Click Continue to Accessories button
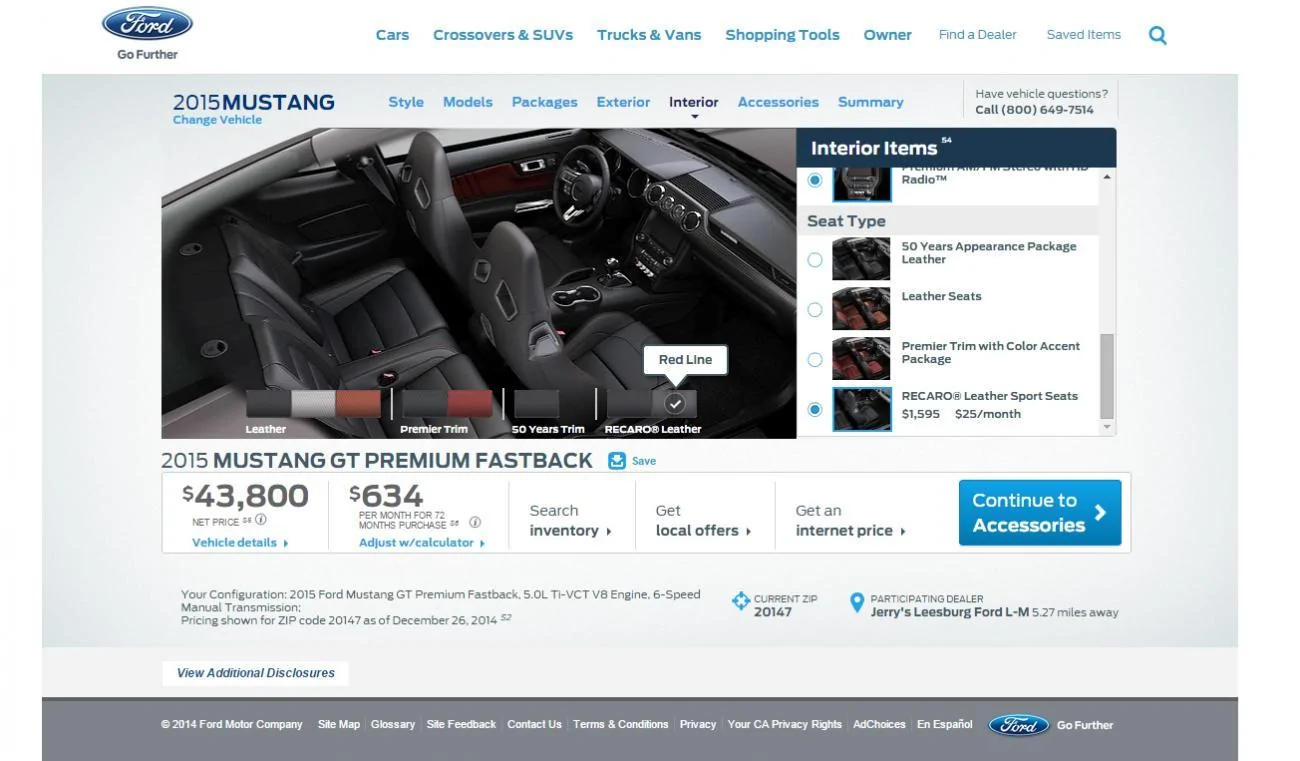This screenshot has width=1300, height=761. click(1040, 513)
